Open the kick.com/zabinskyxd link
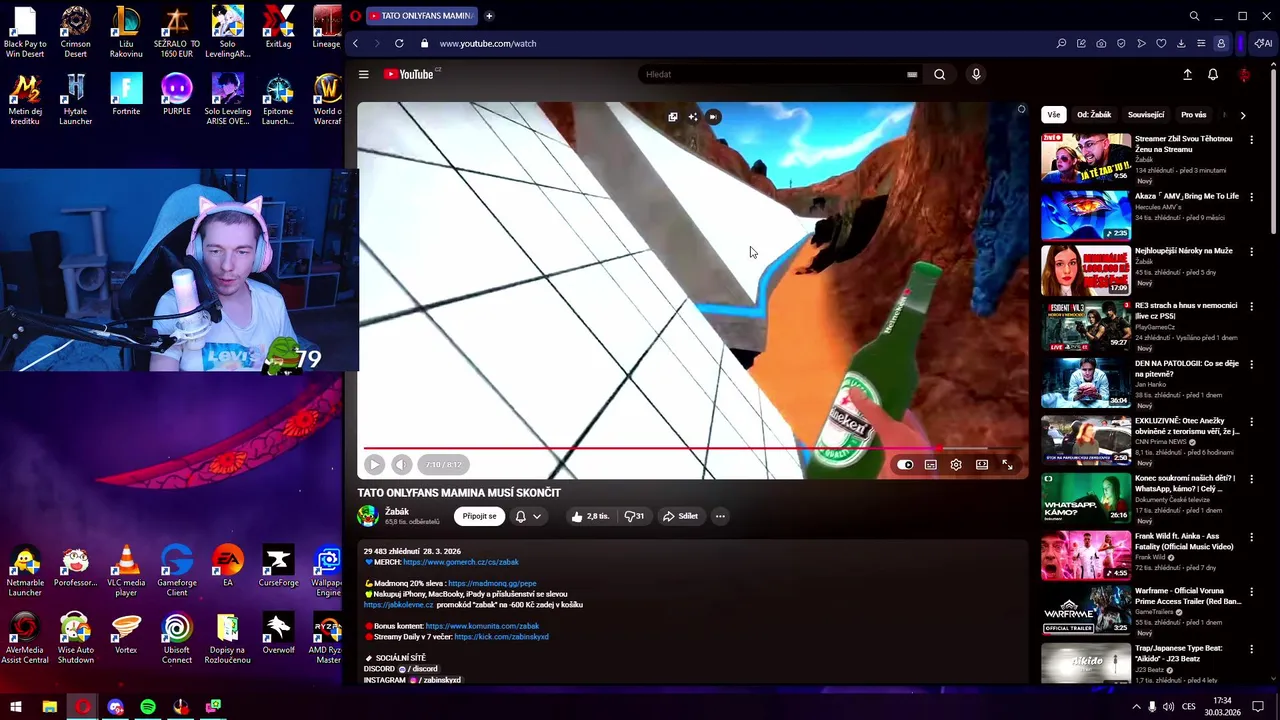This screenshot has width=1280, height=720. [x=501, y=637]
